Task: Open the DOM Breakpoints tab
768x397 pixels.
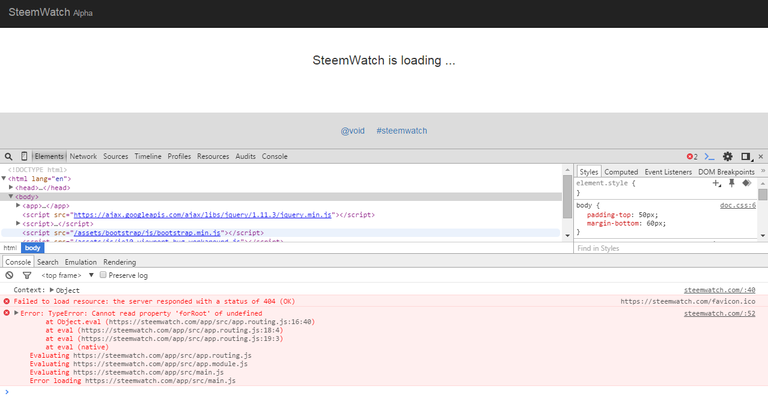Action: point(726,172)
